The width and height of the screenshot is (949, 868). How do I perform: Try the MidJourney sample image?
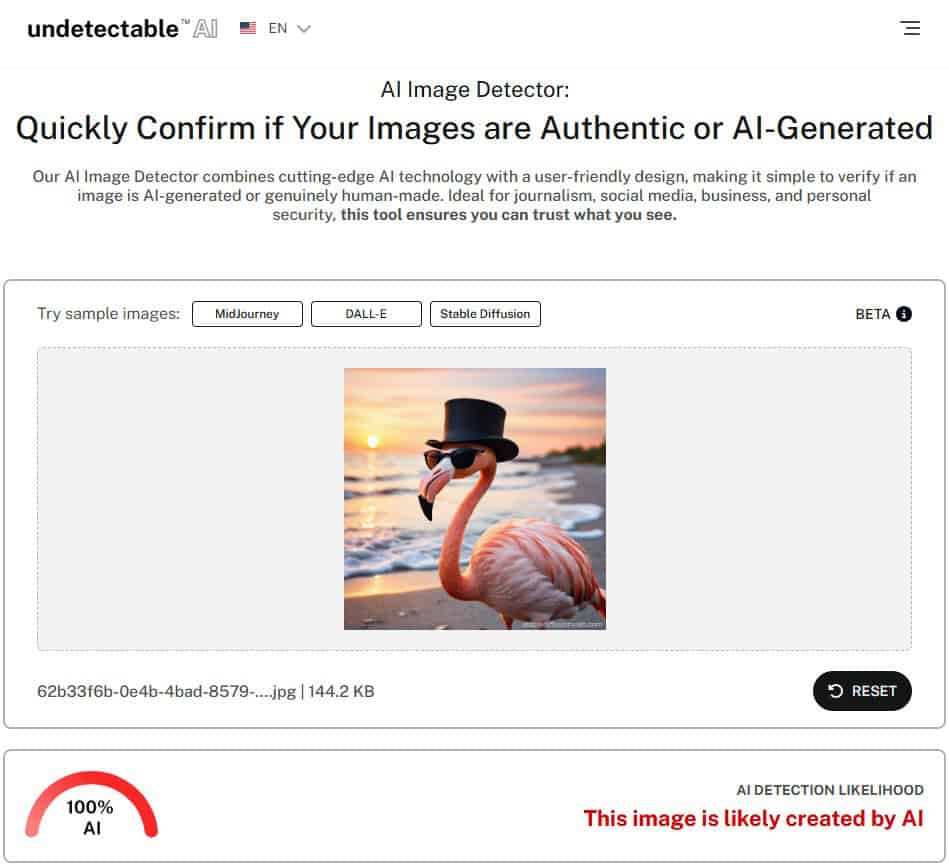247,314
